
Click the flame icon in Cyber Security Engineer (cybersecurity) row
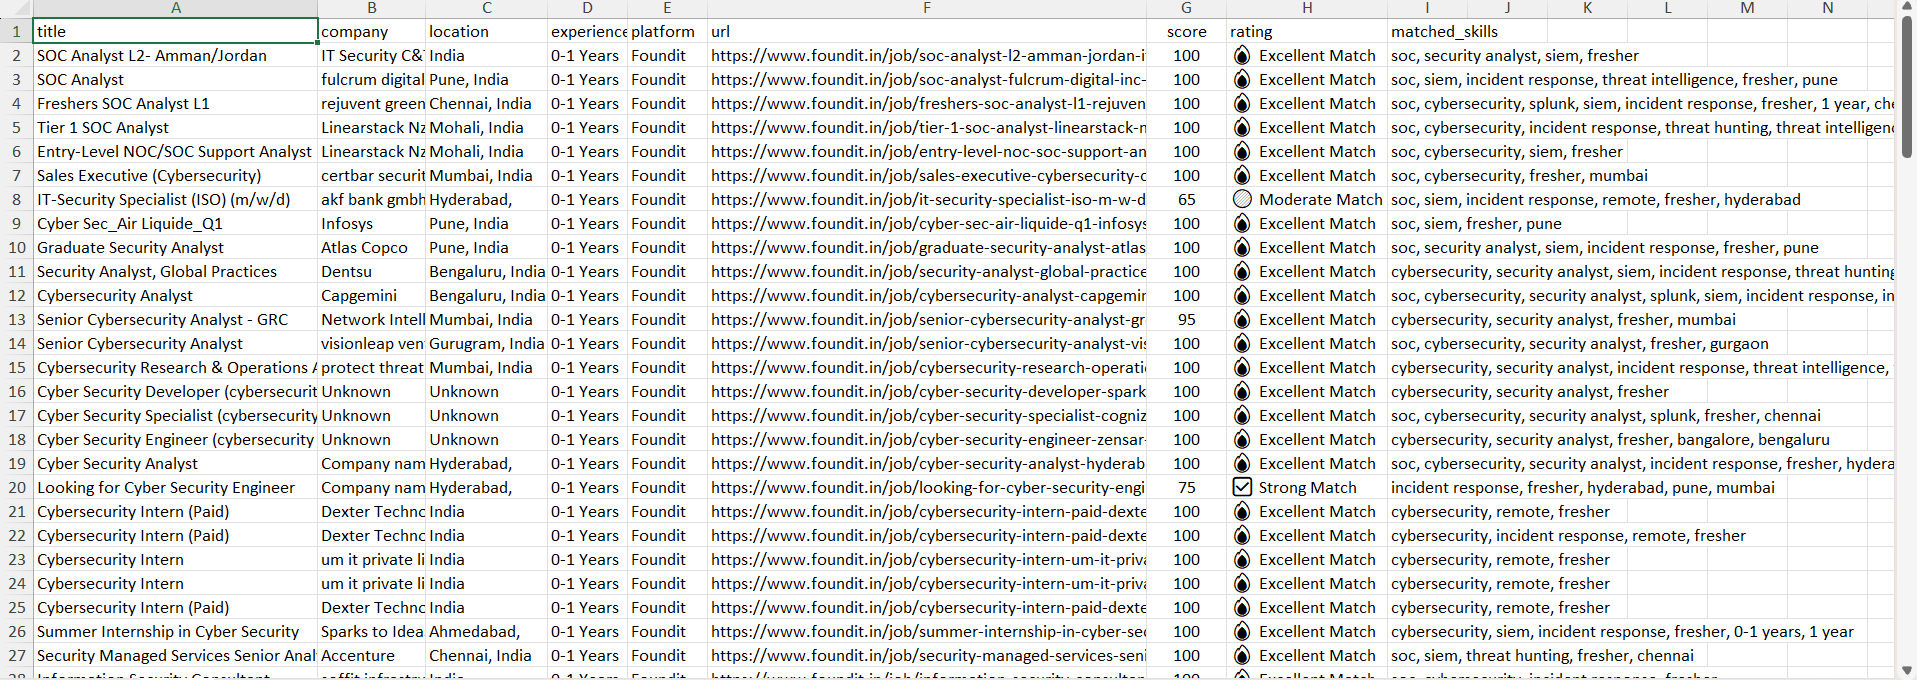pos(1241,440)
